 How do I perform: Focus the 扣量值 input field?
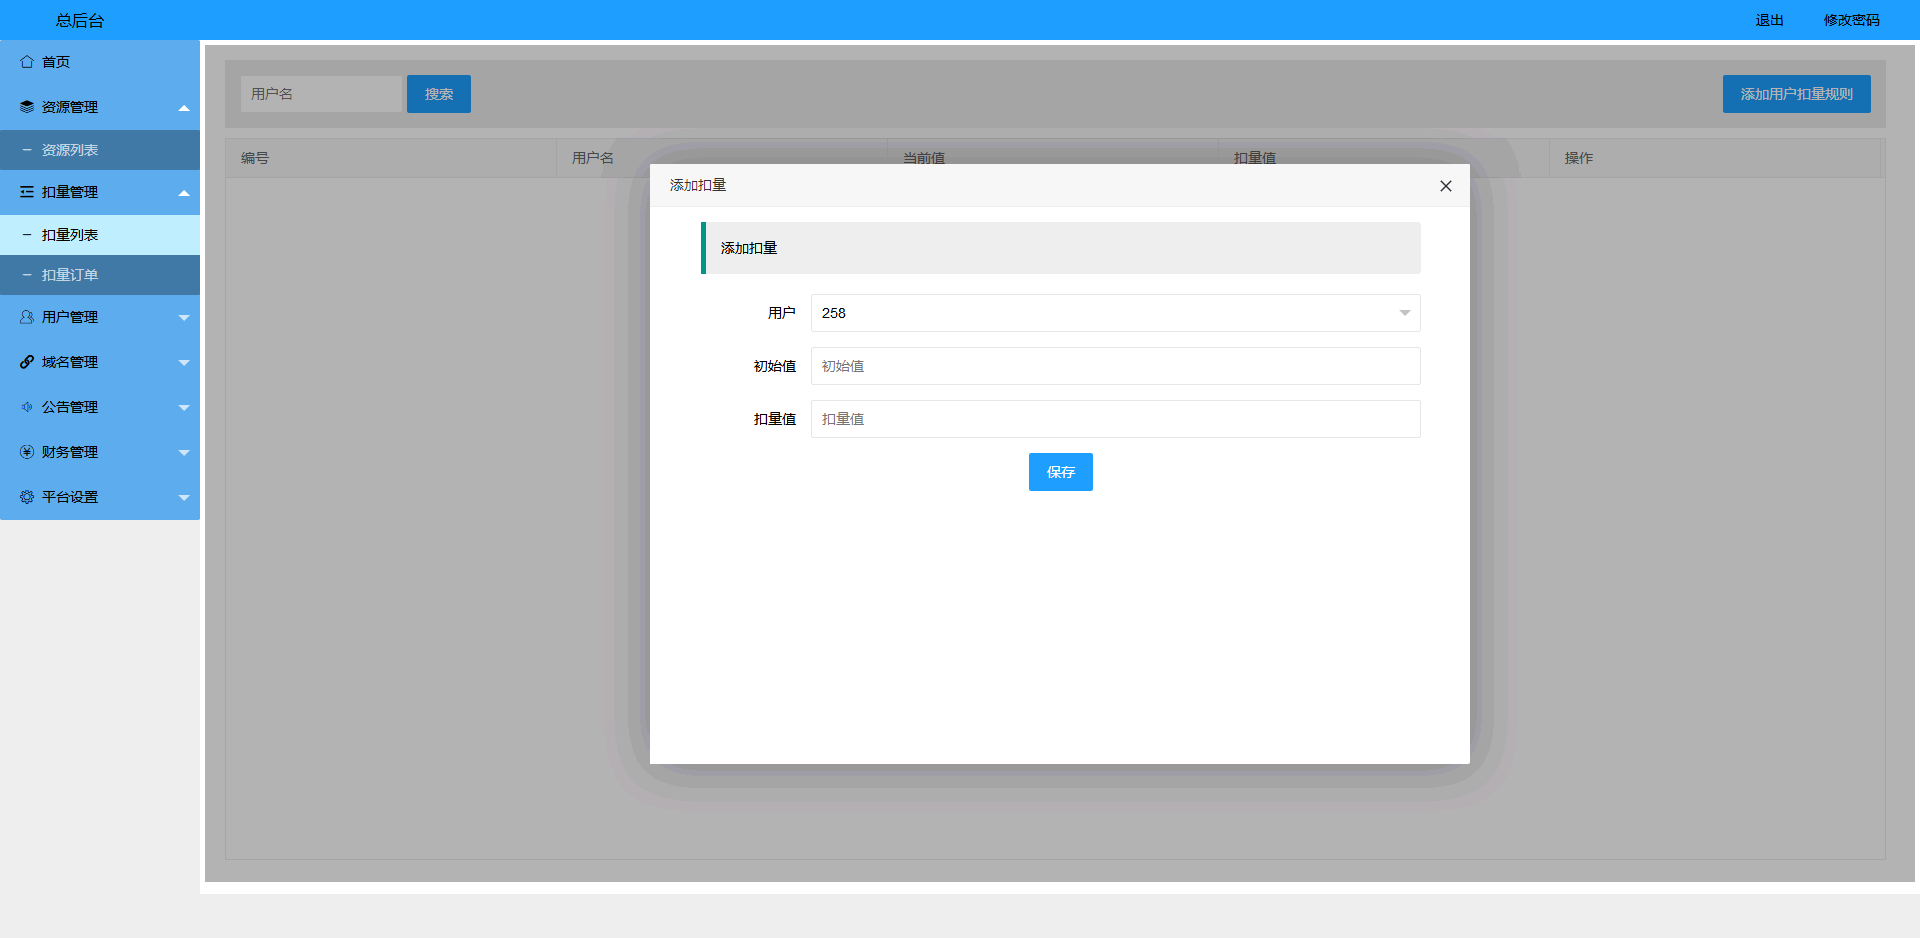(x=1115, y=419)
